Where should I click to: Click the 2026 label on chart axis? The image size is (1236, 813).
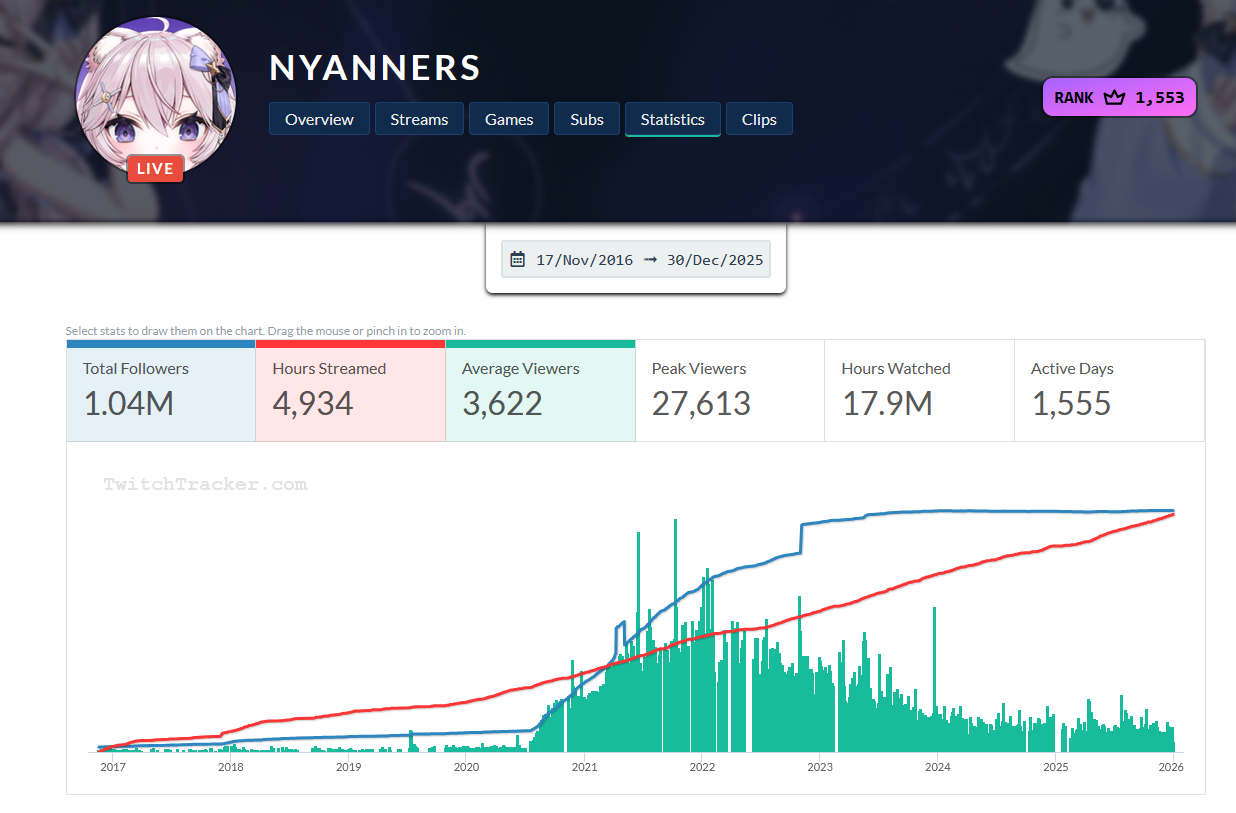1171,767
